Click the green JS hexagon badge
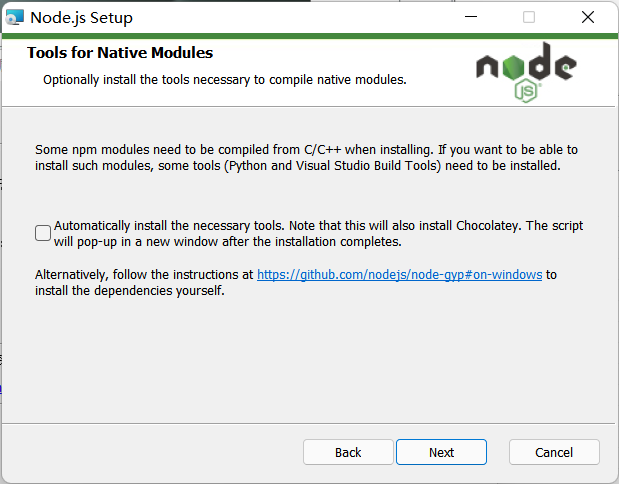This screenshot has width=619, height=484. tap(526, 91)
